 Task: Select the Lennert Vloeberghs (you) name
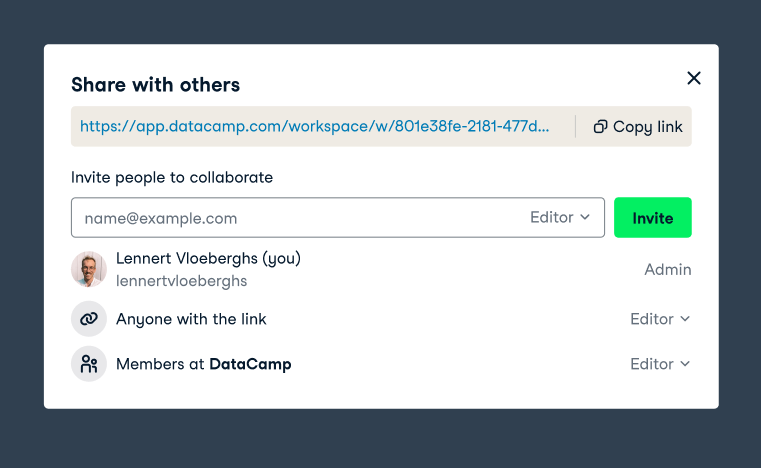[x=208, y=258]
